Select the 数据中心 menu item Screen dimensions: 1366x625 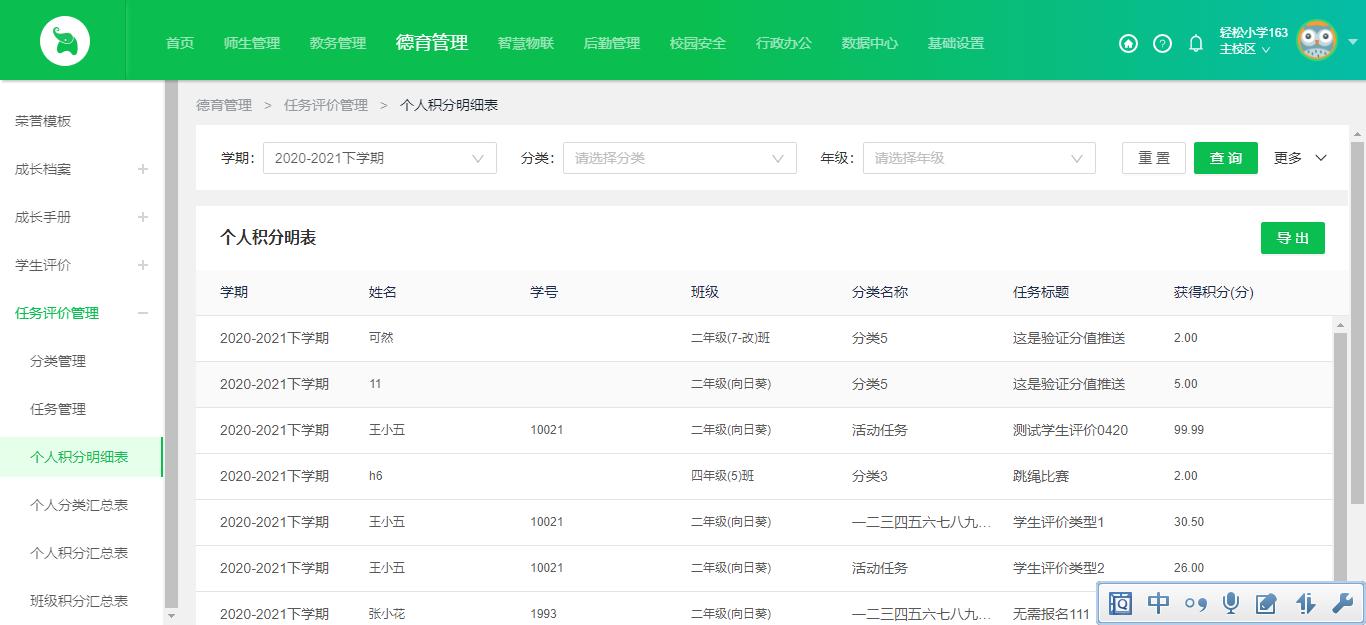870,43
